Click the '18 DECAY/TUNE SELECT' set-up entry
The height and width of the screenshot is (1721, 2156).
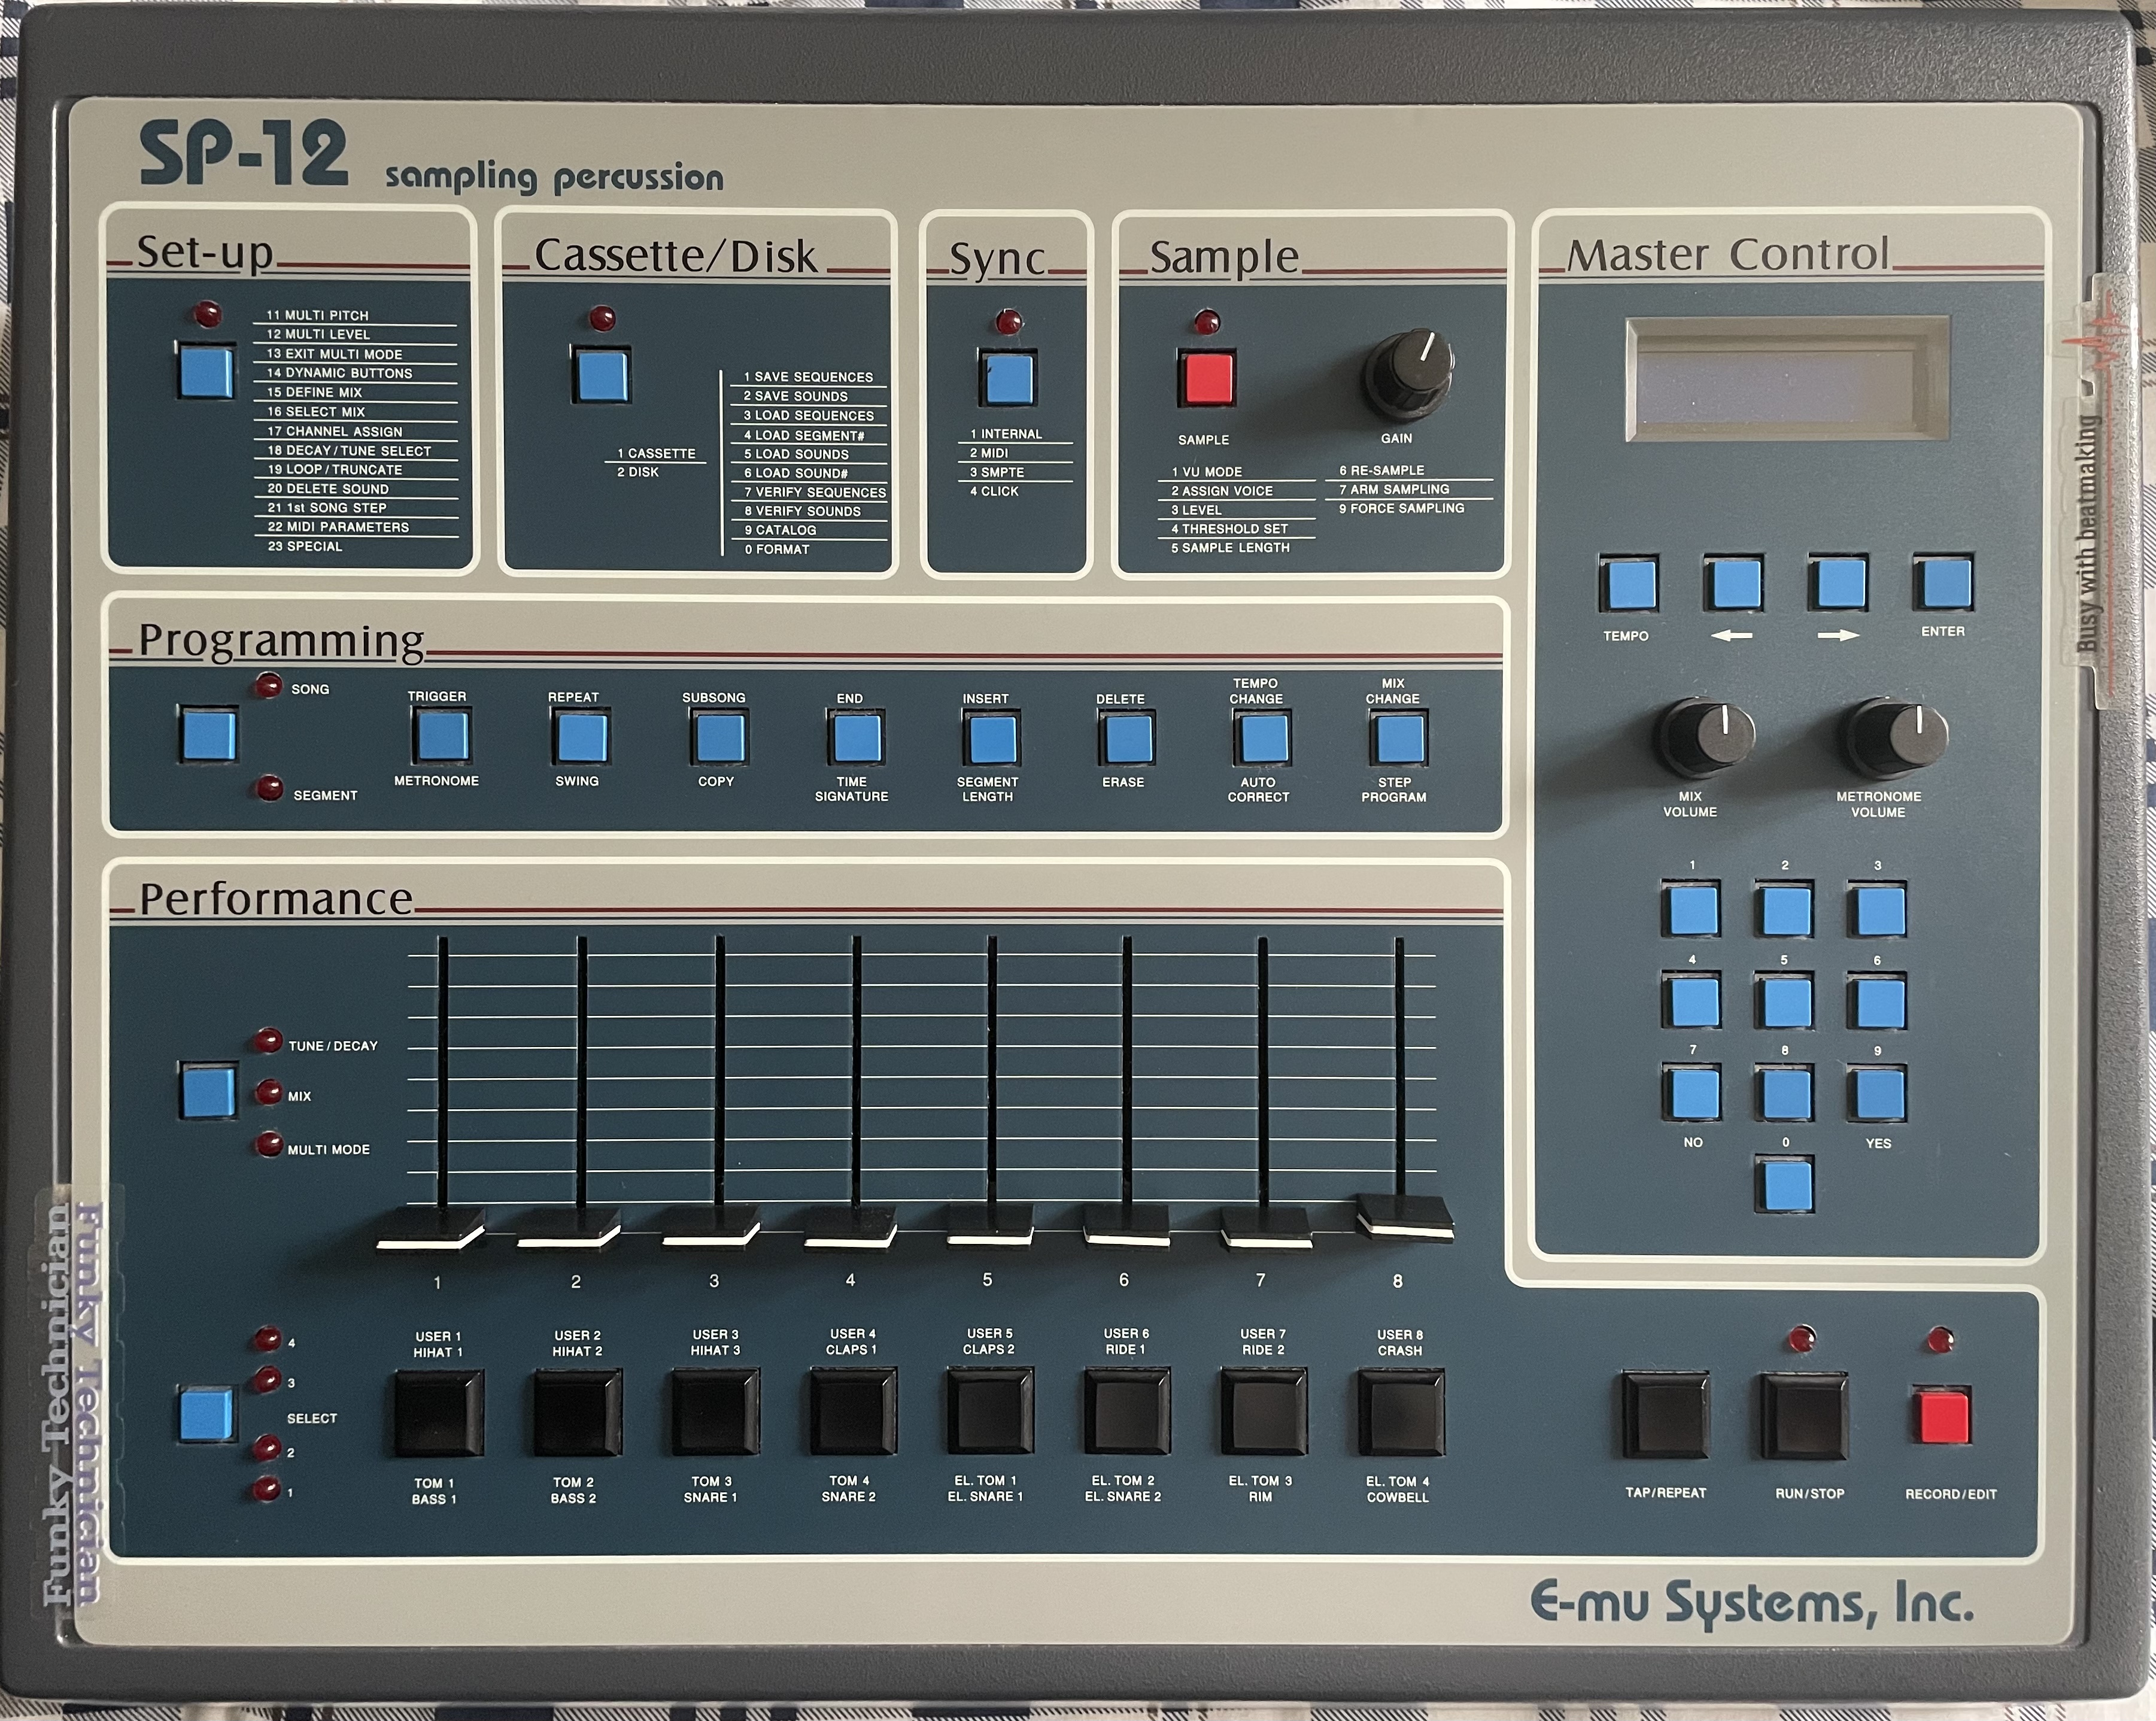[x=349, y=451]
